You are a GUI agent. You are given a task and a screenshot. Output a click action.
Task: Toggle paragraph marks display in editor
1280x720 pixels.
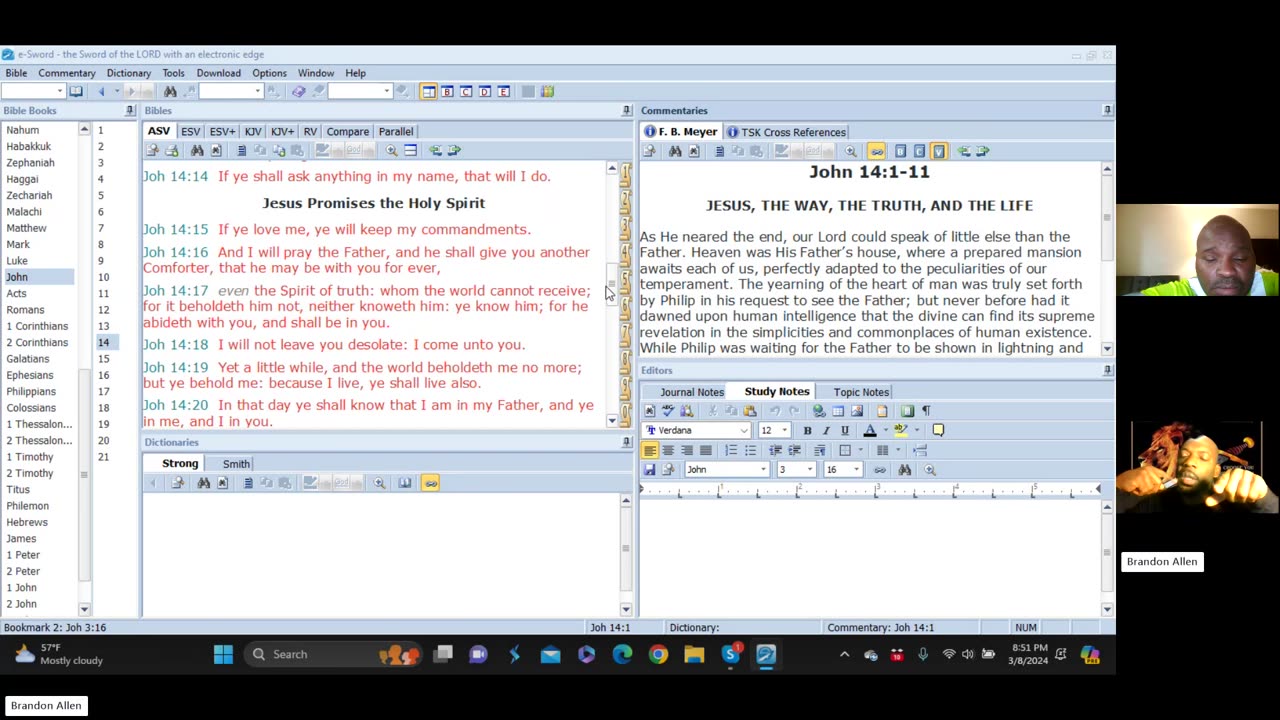(x=926, y=411)
